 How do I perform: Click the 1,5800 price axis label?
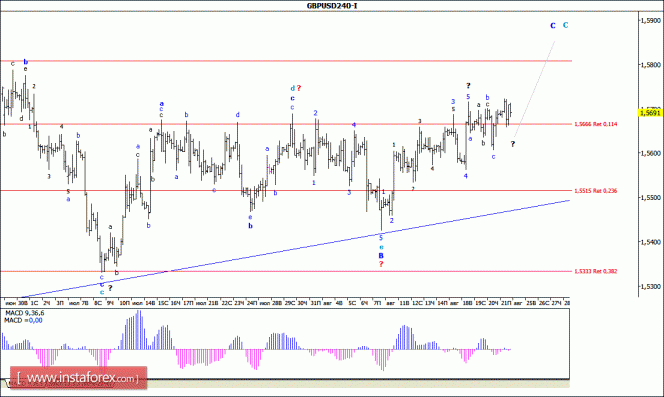click(x=651, y=65)
